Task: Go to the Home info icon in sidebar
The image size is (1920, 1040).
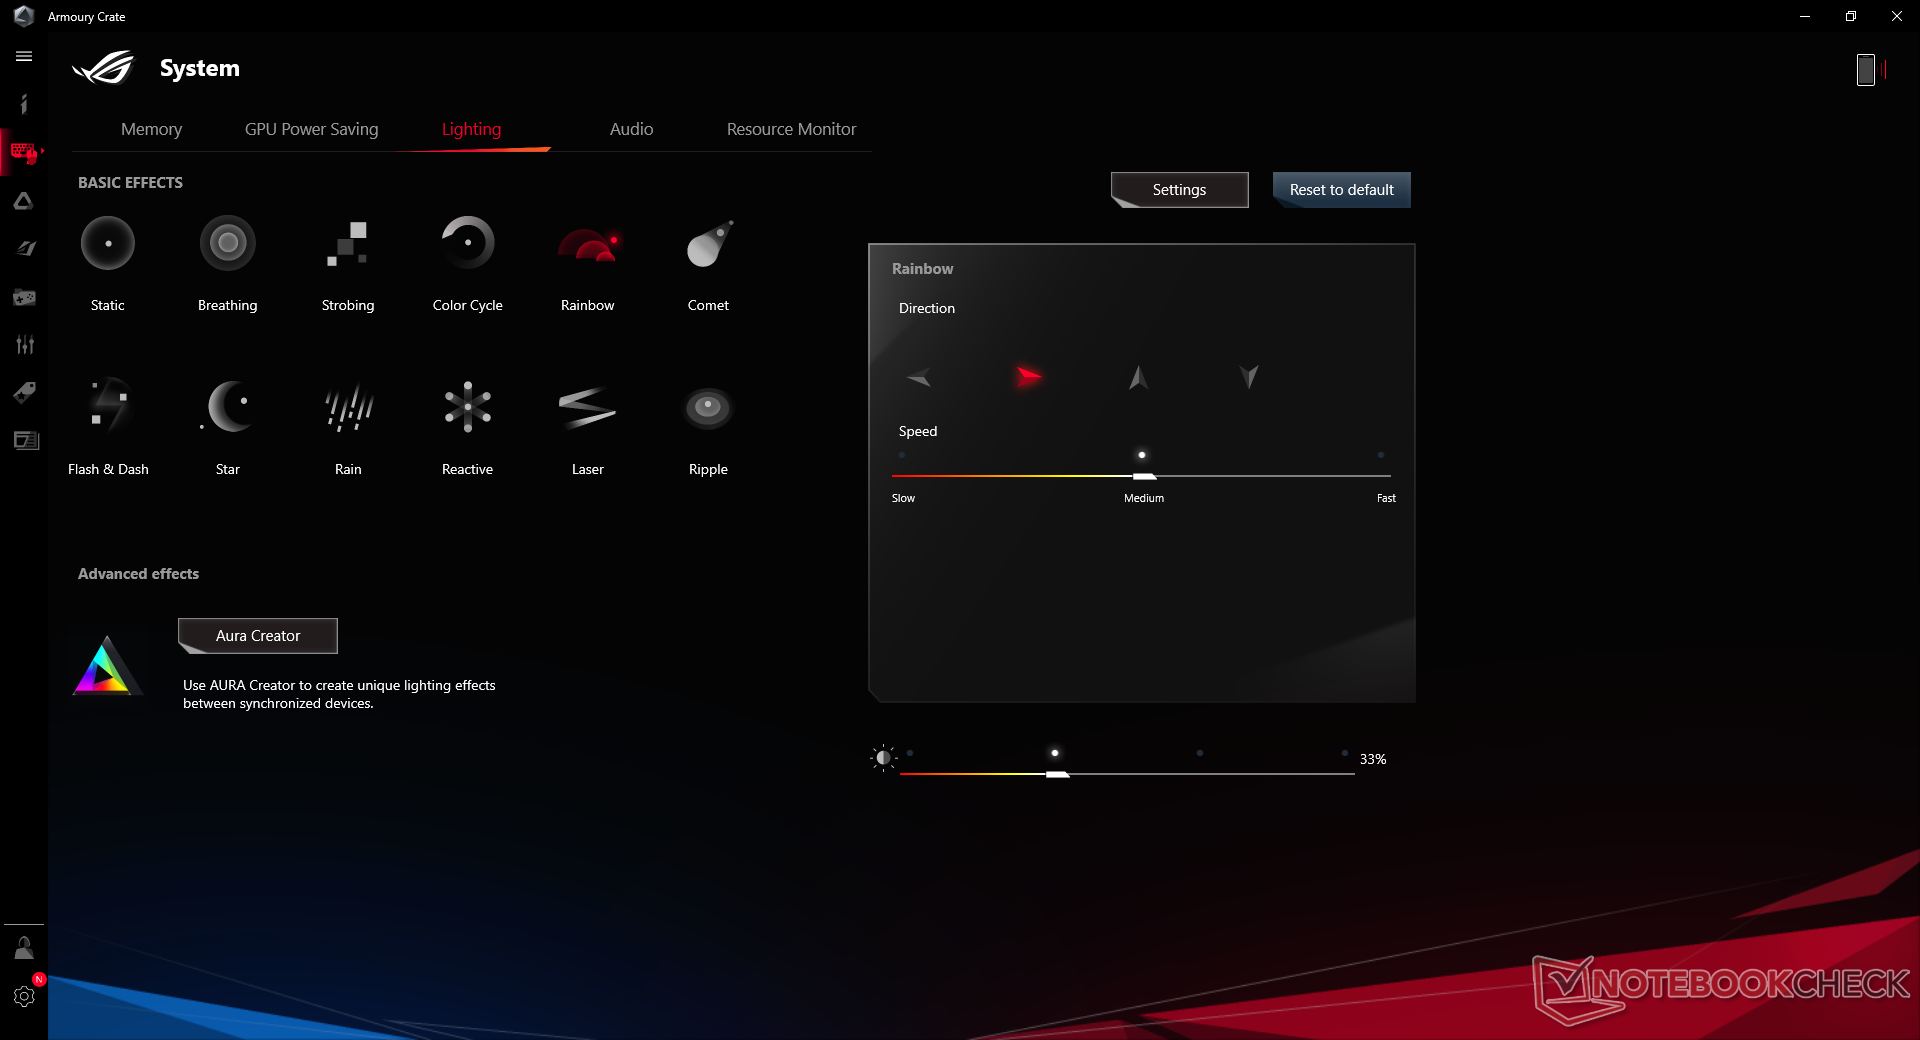Action: point(24,104)
